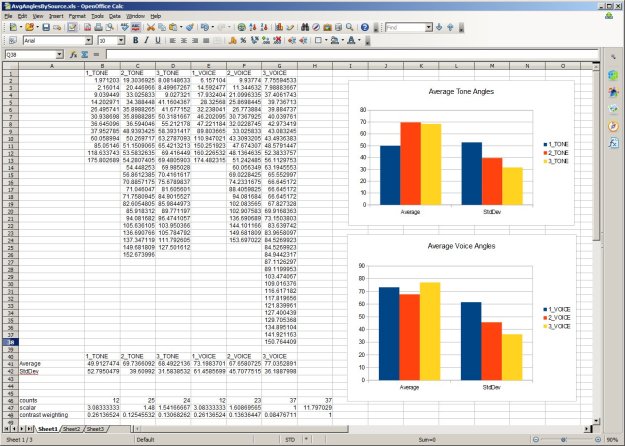This screenshot has height=446, width=625.
Task: Open the font size dropdown
Action: tap(121, 41)
